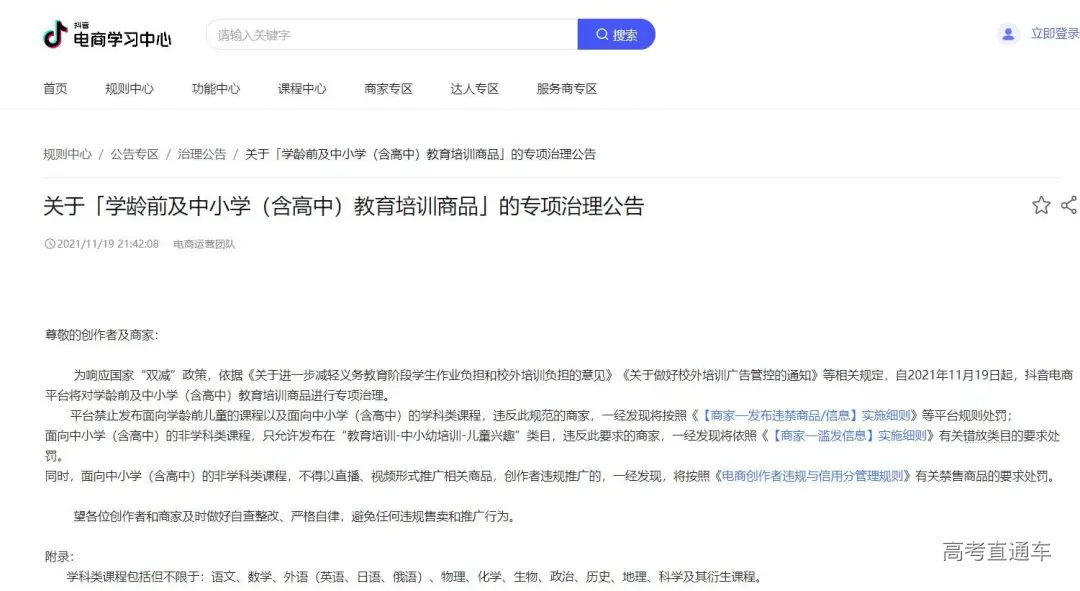This screenshot has width=1080, height=591.
Task: Visit the 达人专区 section
Action: 473,88
